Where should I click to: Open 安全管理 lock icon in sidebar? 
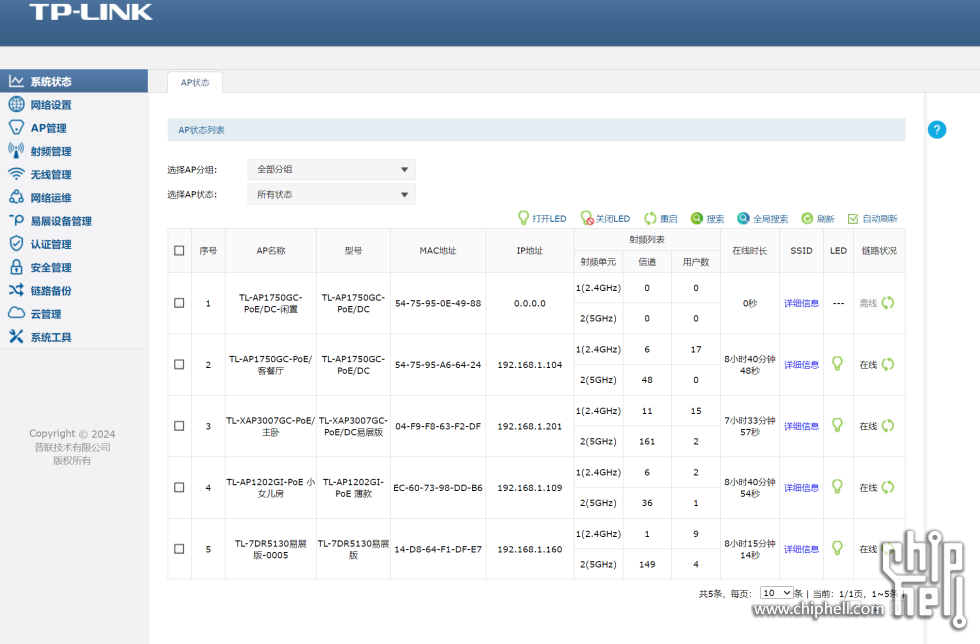tap(16, 267)
